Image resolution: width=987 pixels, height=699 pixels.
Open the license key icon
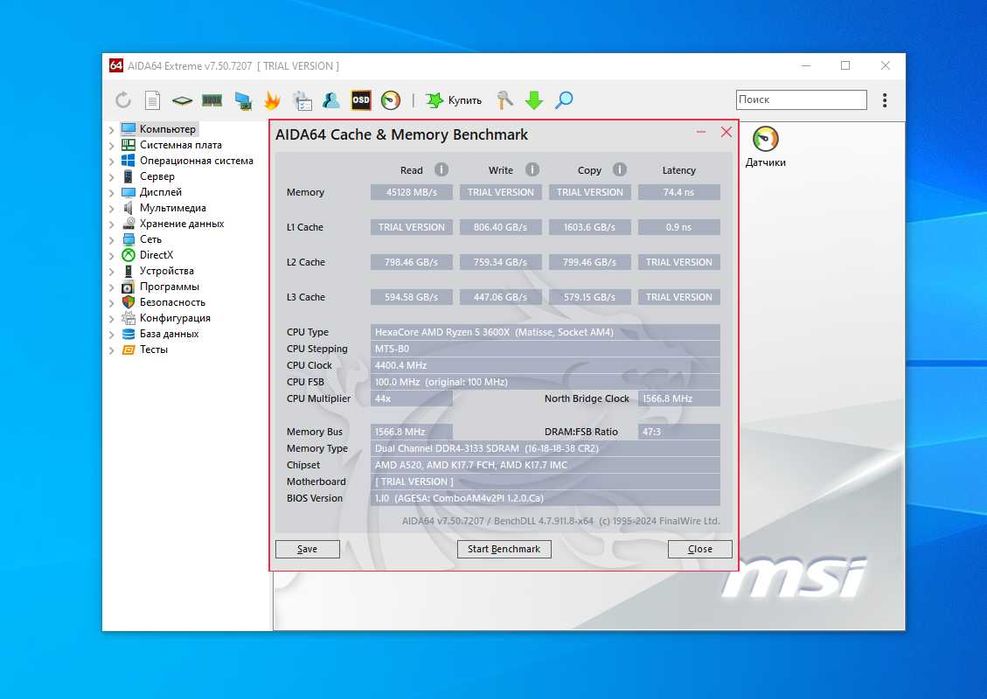point(504,100)
